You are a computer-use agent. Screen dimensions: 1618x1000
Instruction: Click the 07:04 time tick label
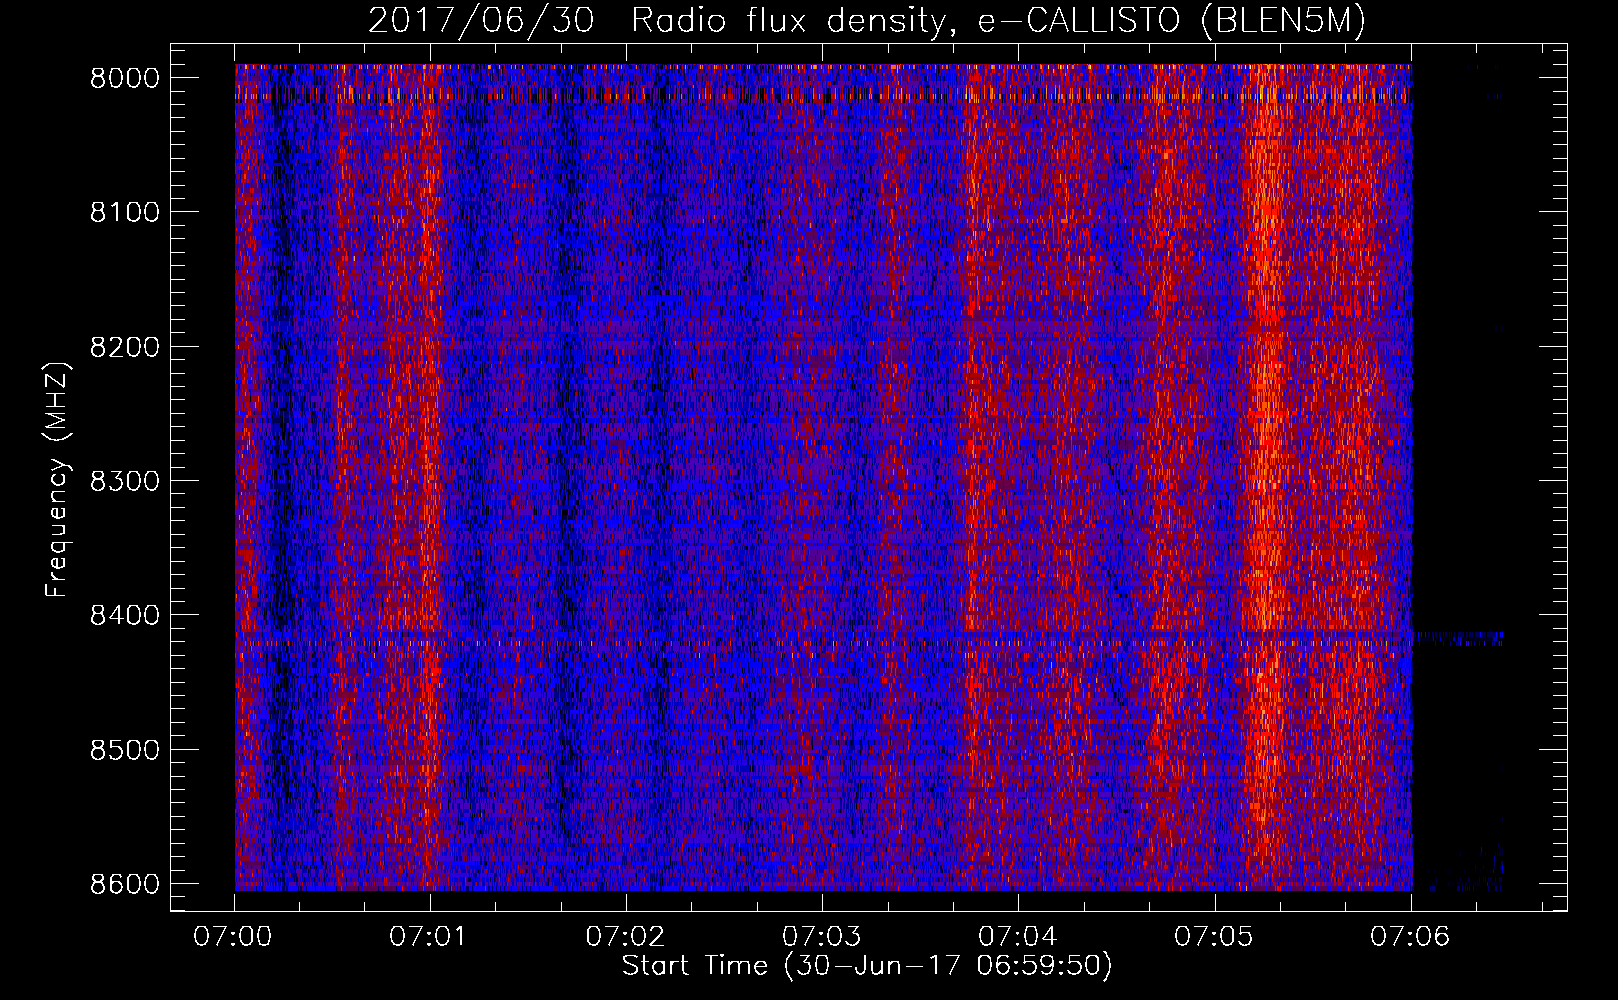point(1017,936)
